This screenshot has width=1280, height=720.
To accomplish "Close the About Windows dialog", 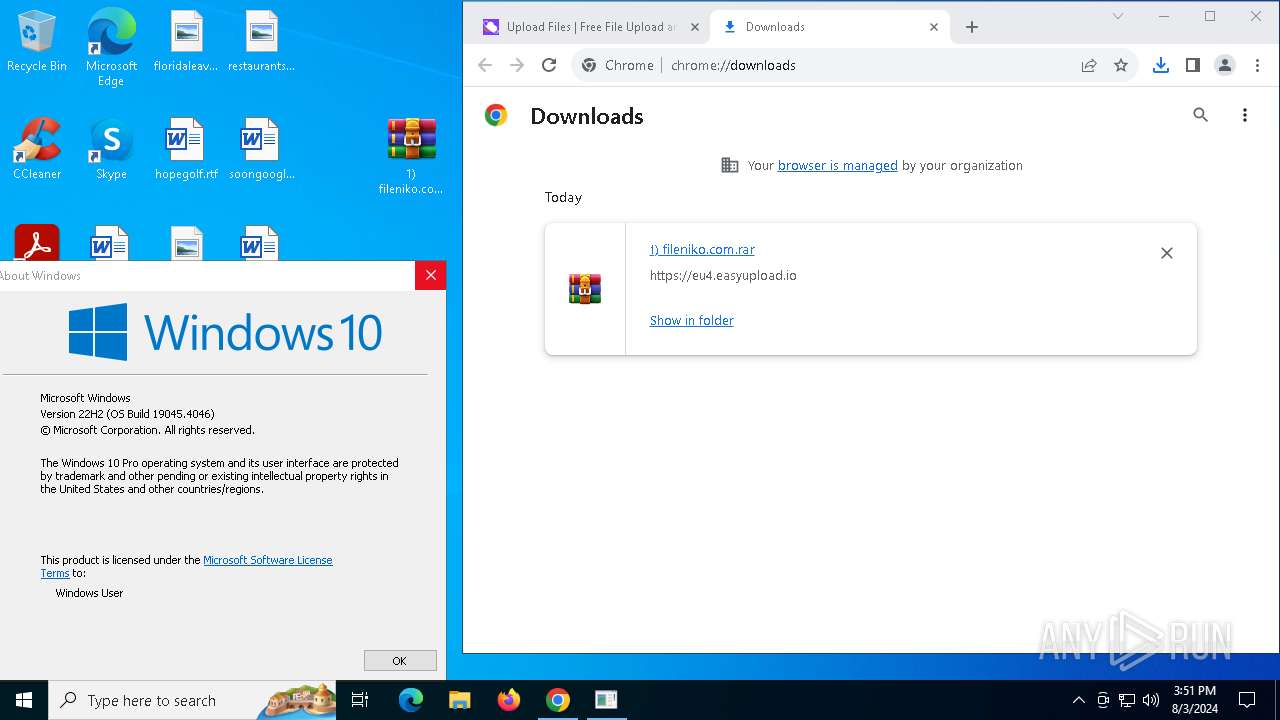I will tap(430, 275).
